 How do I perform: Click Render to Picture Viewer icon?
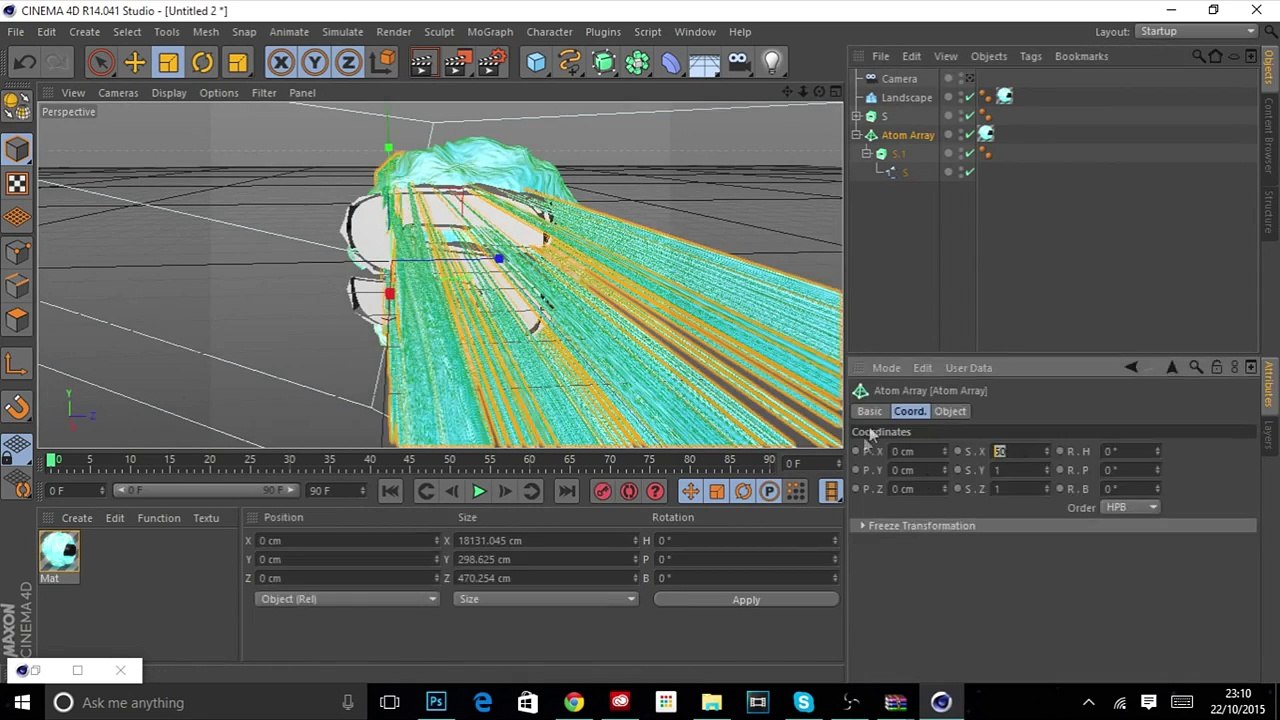point(456,63)
